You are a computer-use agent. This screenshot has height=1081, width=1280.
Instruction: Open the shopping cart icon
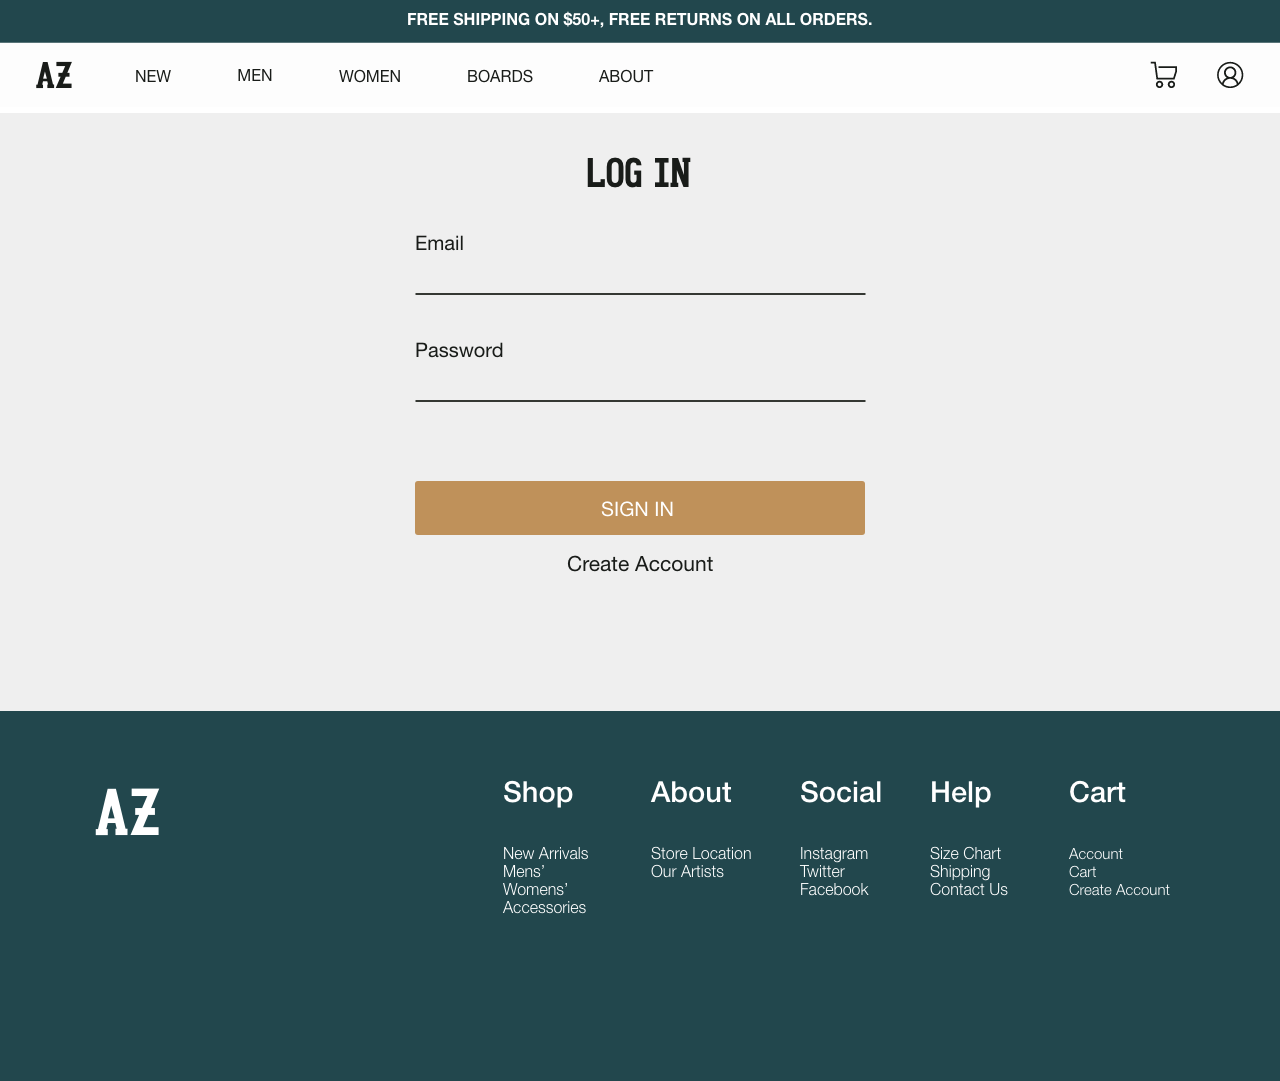pyautogui.click(x=1164, y=75)
